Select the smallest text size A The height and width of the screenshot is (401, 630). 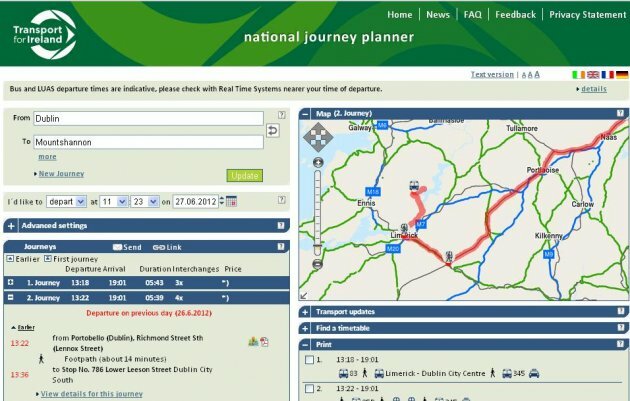pyautogui.click(x=524, y=75)
